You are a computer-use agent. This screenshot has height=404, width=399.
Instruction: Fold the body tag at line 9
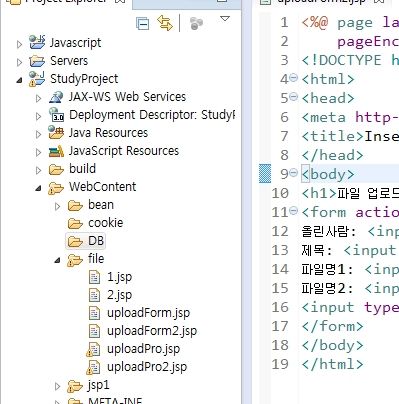(293, 173)
